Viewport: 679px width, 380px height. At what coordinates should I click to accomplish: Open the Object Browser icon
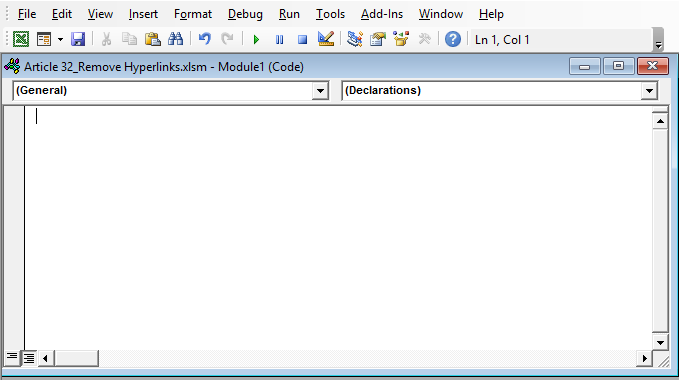point(401,39)
